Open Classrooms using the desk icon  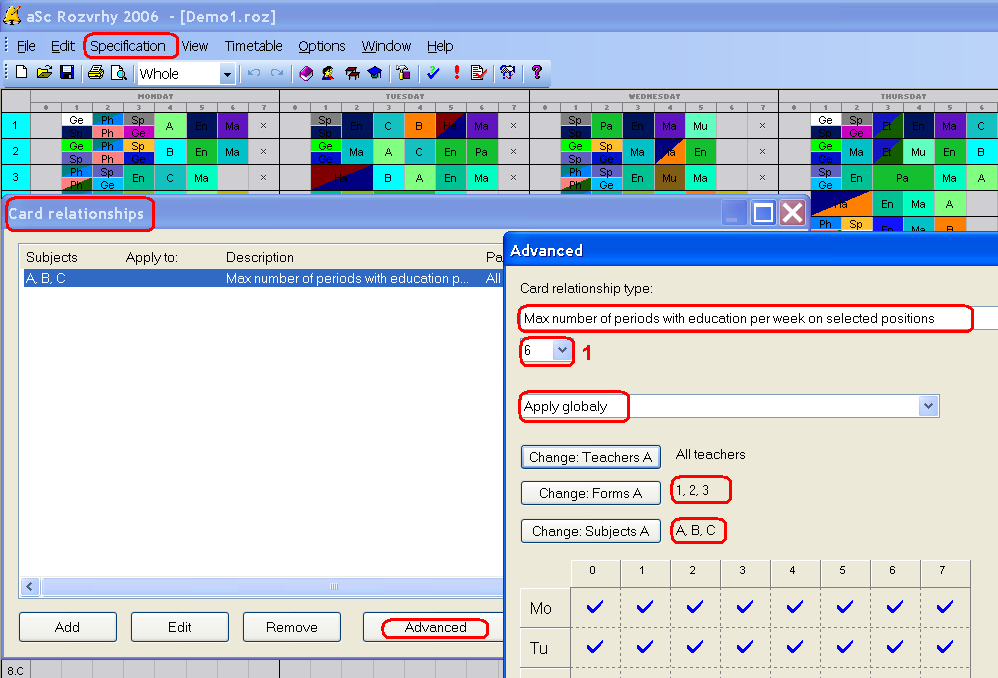(352, 73)
